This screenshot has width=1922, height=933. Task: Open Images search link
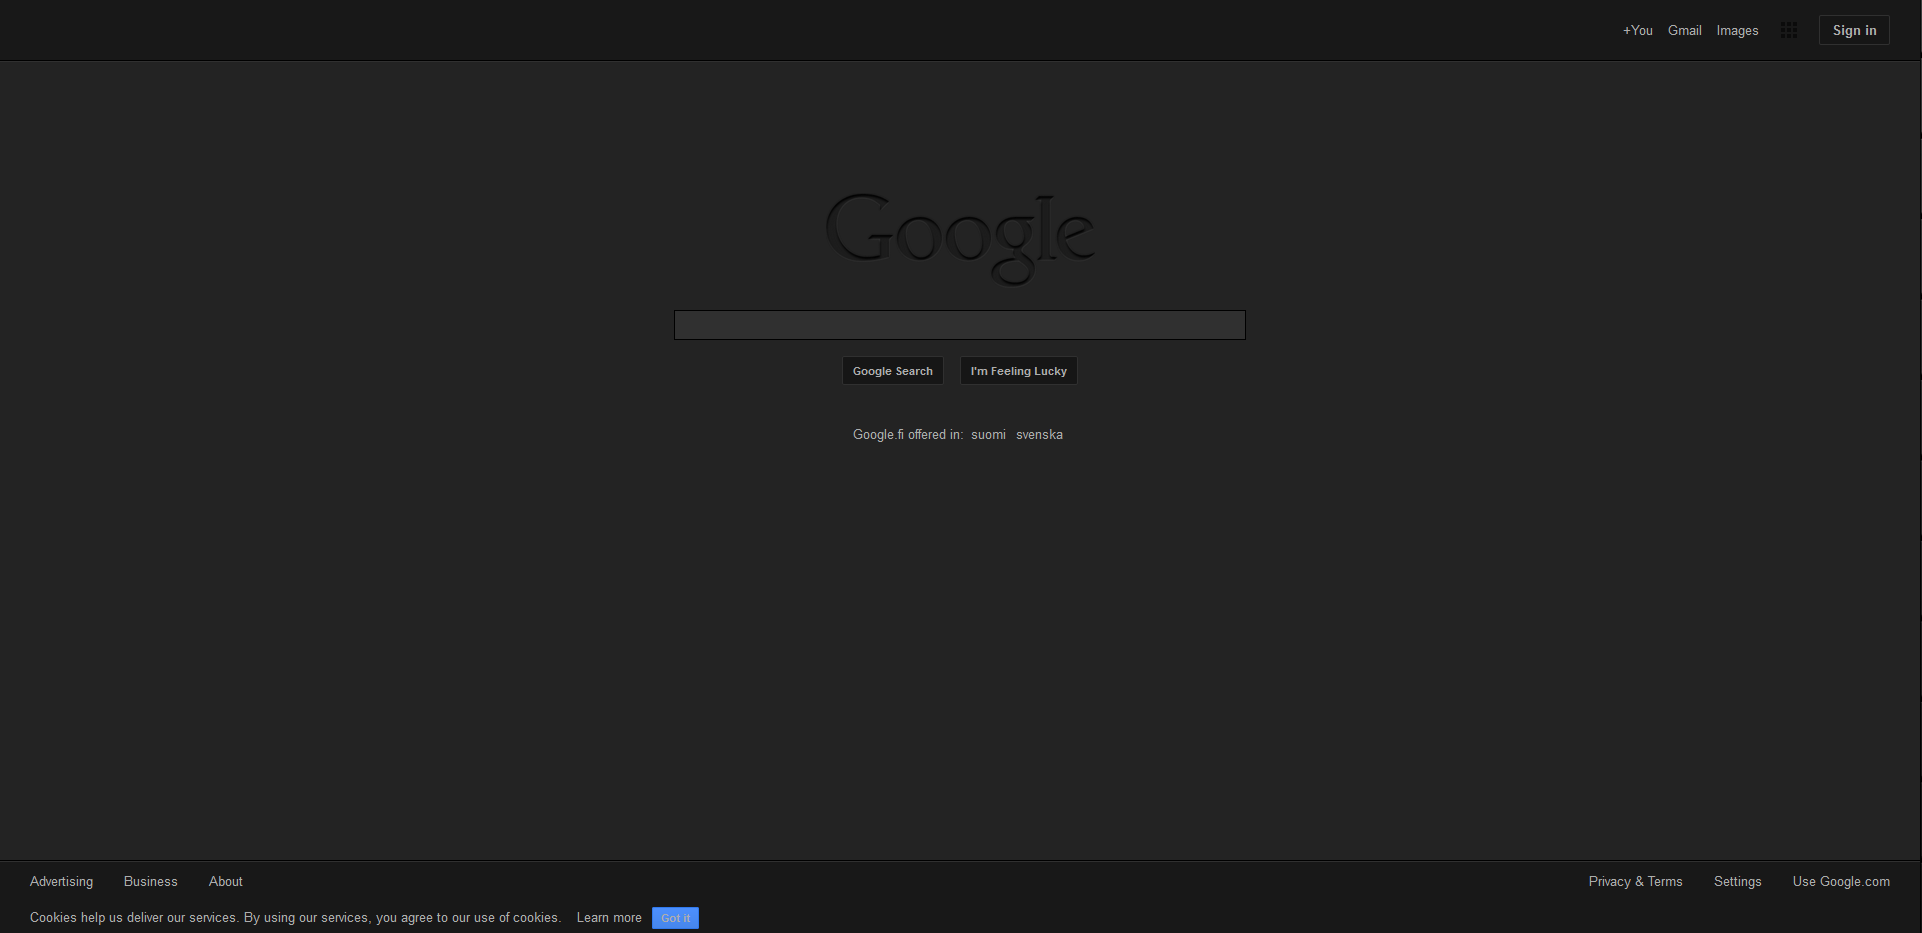click(x=1737, y=31)
